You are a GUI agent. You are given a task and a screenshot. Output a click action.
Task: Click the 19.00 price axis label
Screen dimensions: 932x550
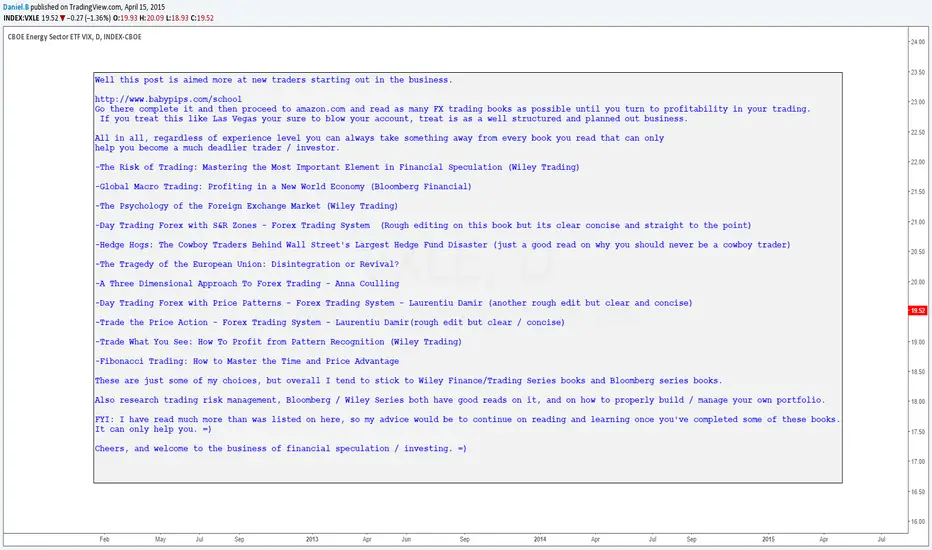tap(918, 342)
